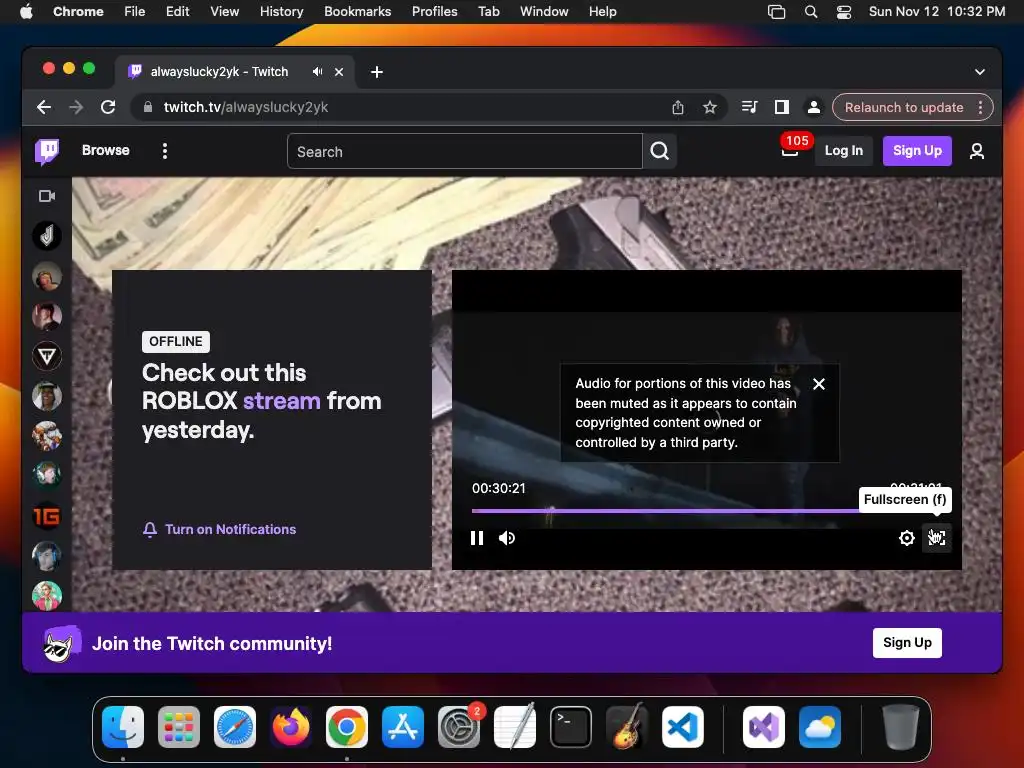Launch Firefox from the dock
This screenshot has height=768, width=1024.
click(x=291, y=727)
